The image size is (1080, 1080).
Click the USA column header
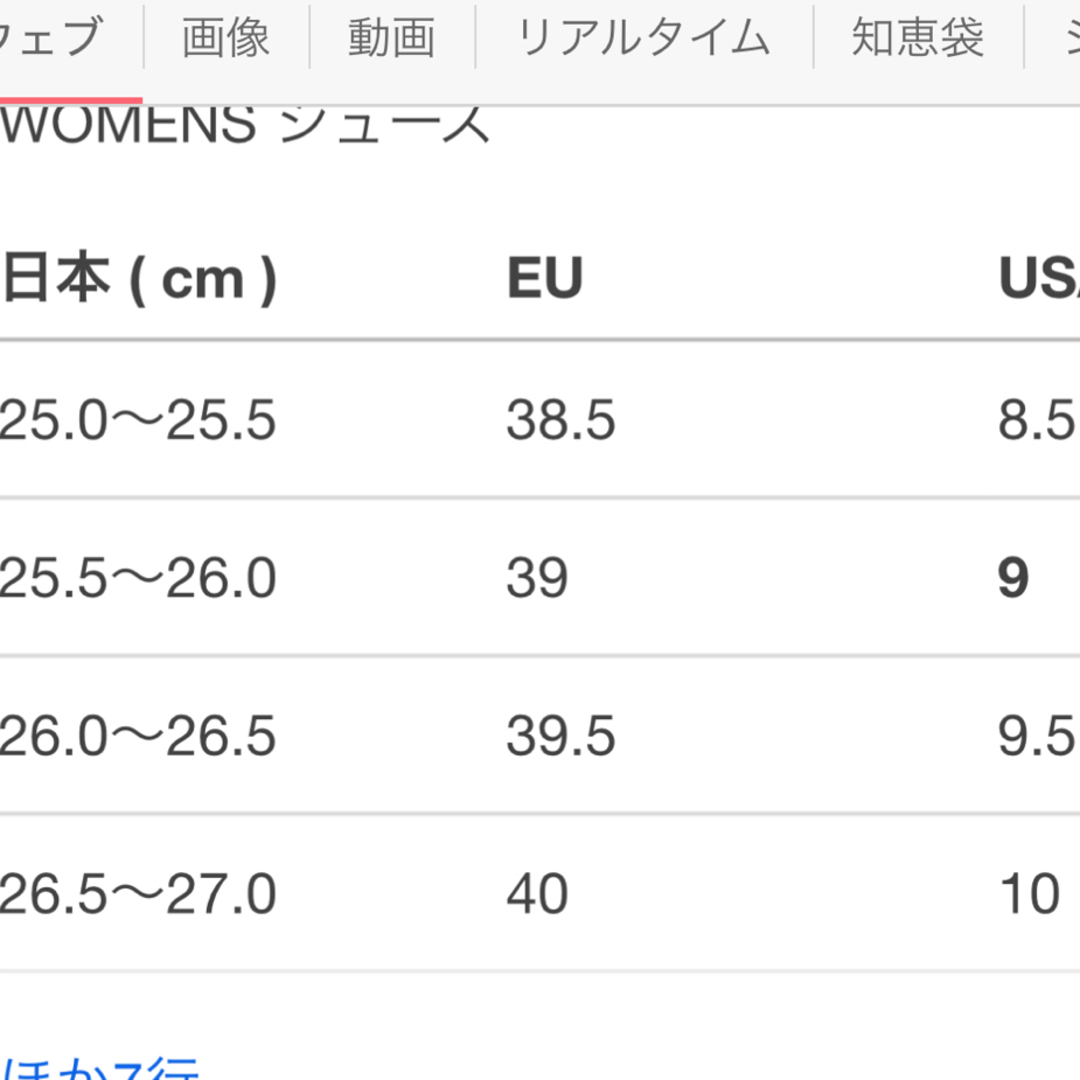(x=1039, y=278)
